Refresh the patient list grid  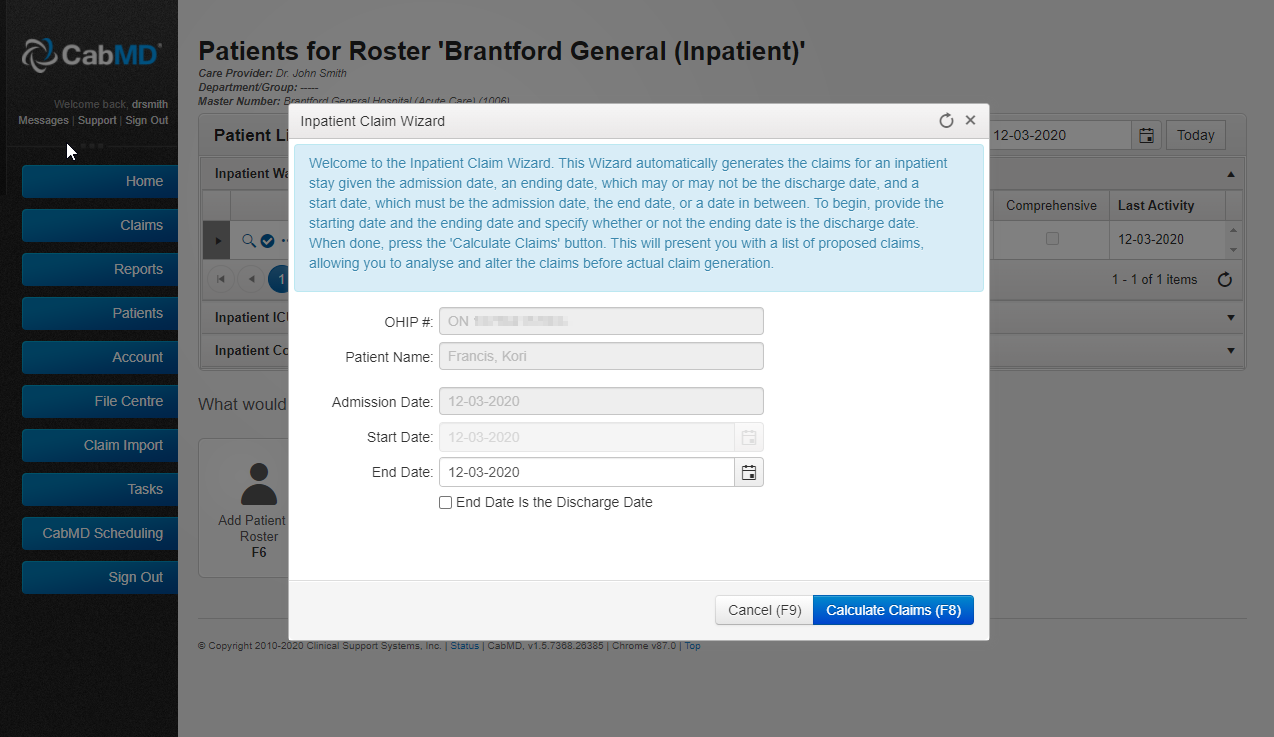(1224, 280)
